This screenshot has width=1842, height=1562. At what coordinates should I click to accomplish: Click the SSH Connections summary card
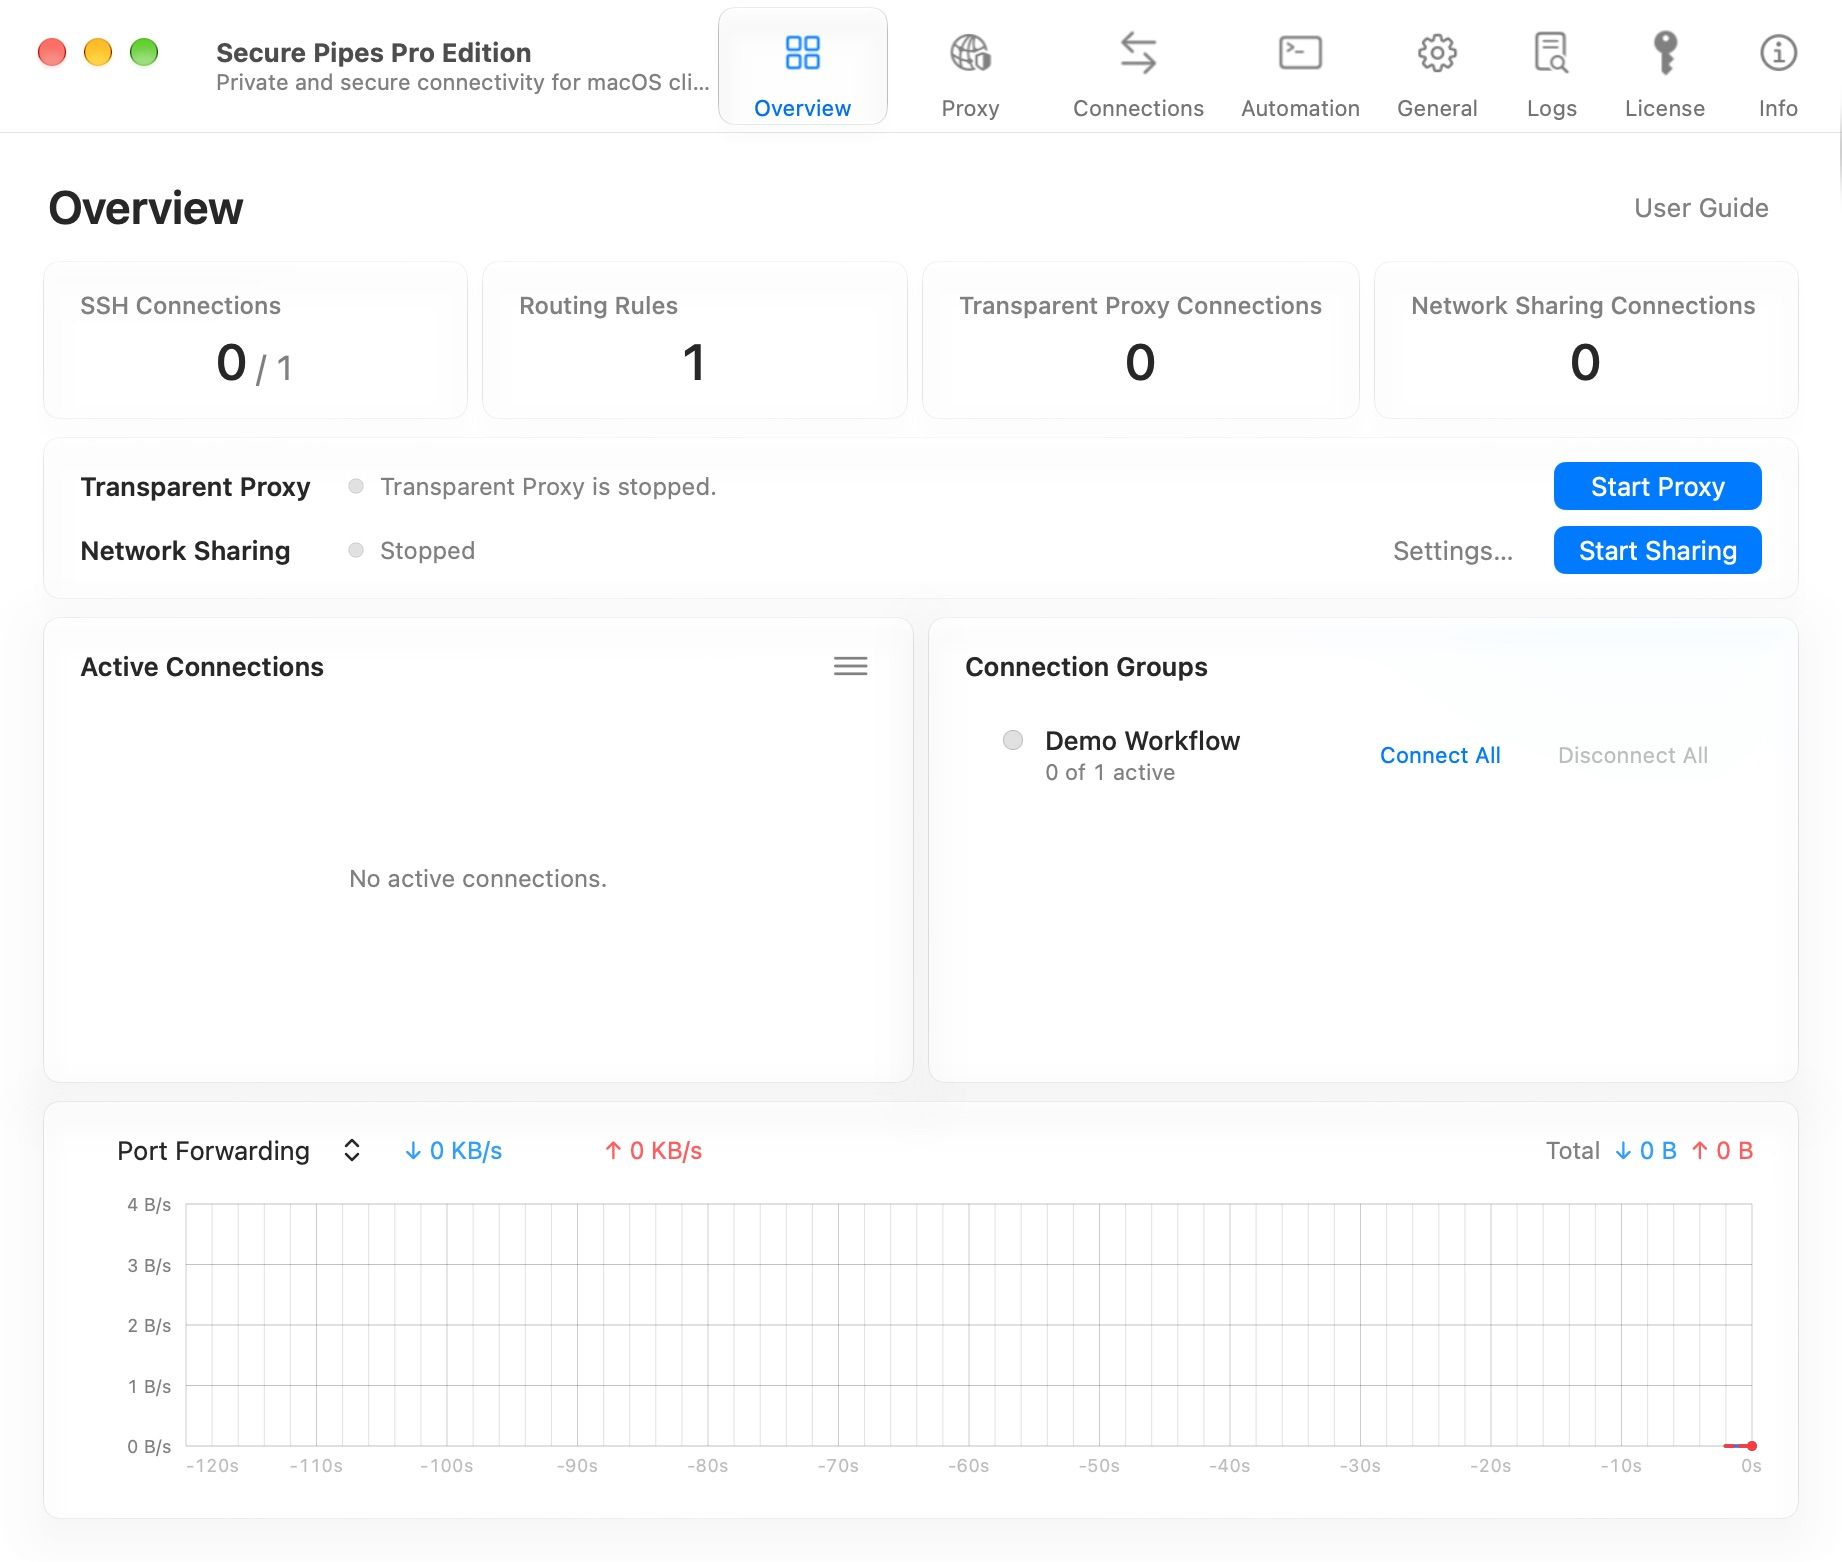255,340
